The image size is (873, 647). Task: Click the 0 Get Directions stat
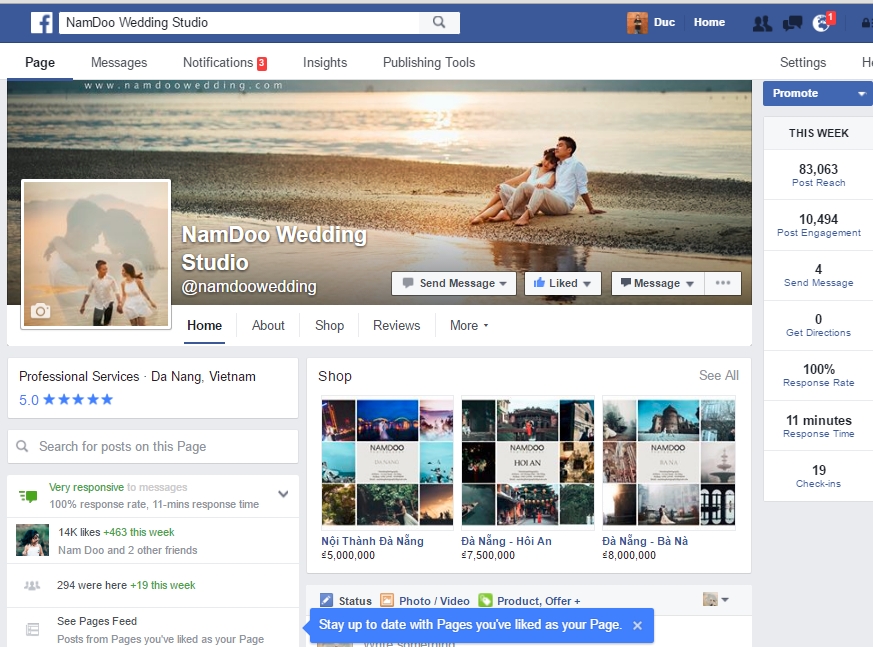tap(818, 325)
